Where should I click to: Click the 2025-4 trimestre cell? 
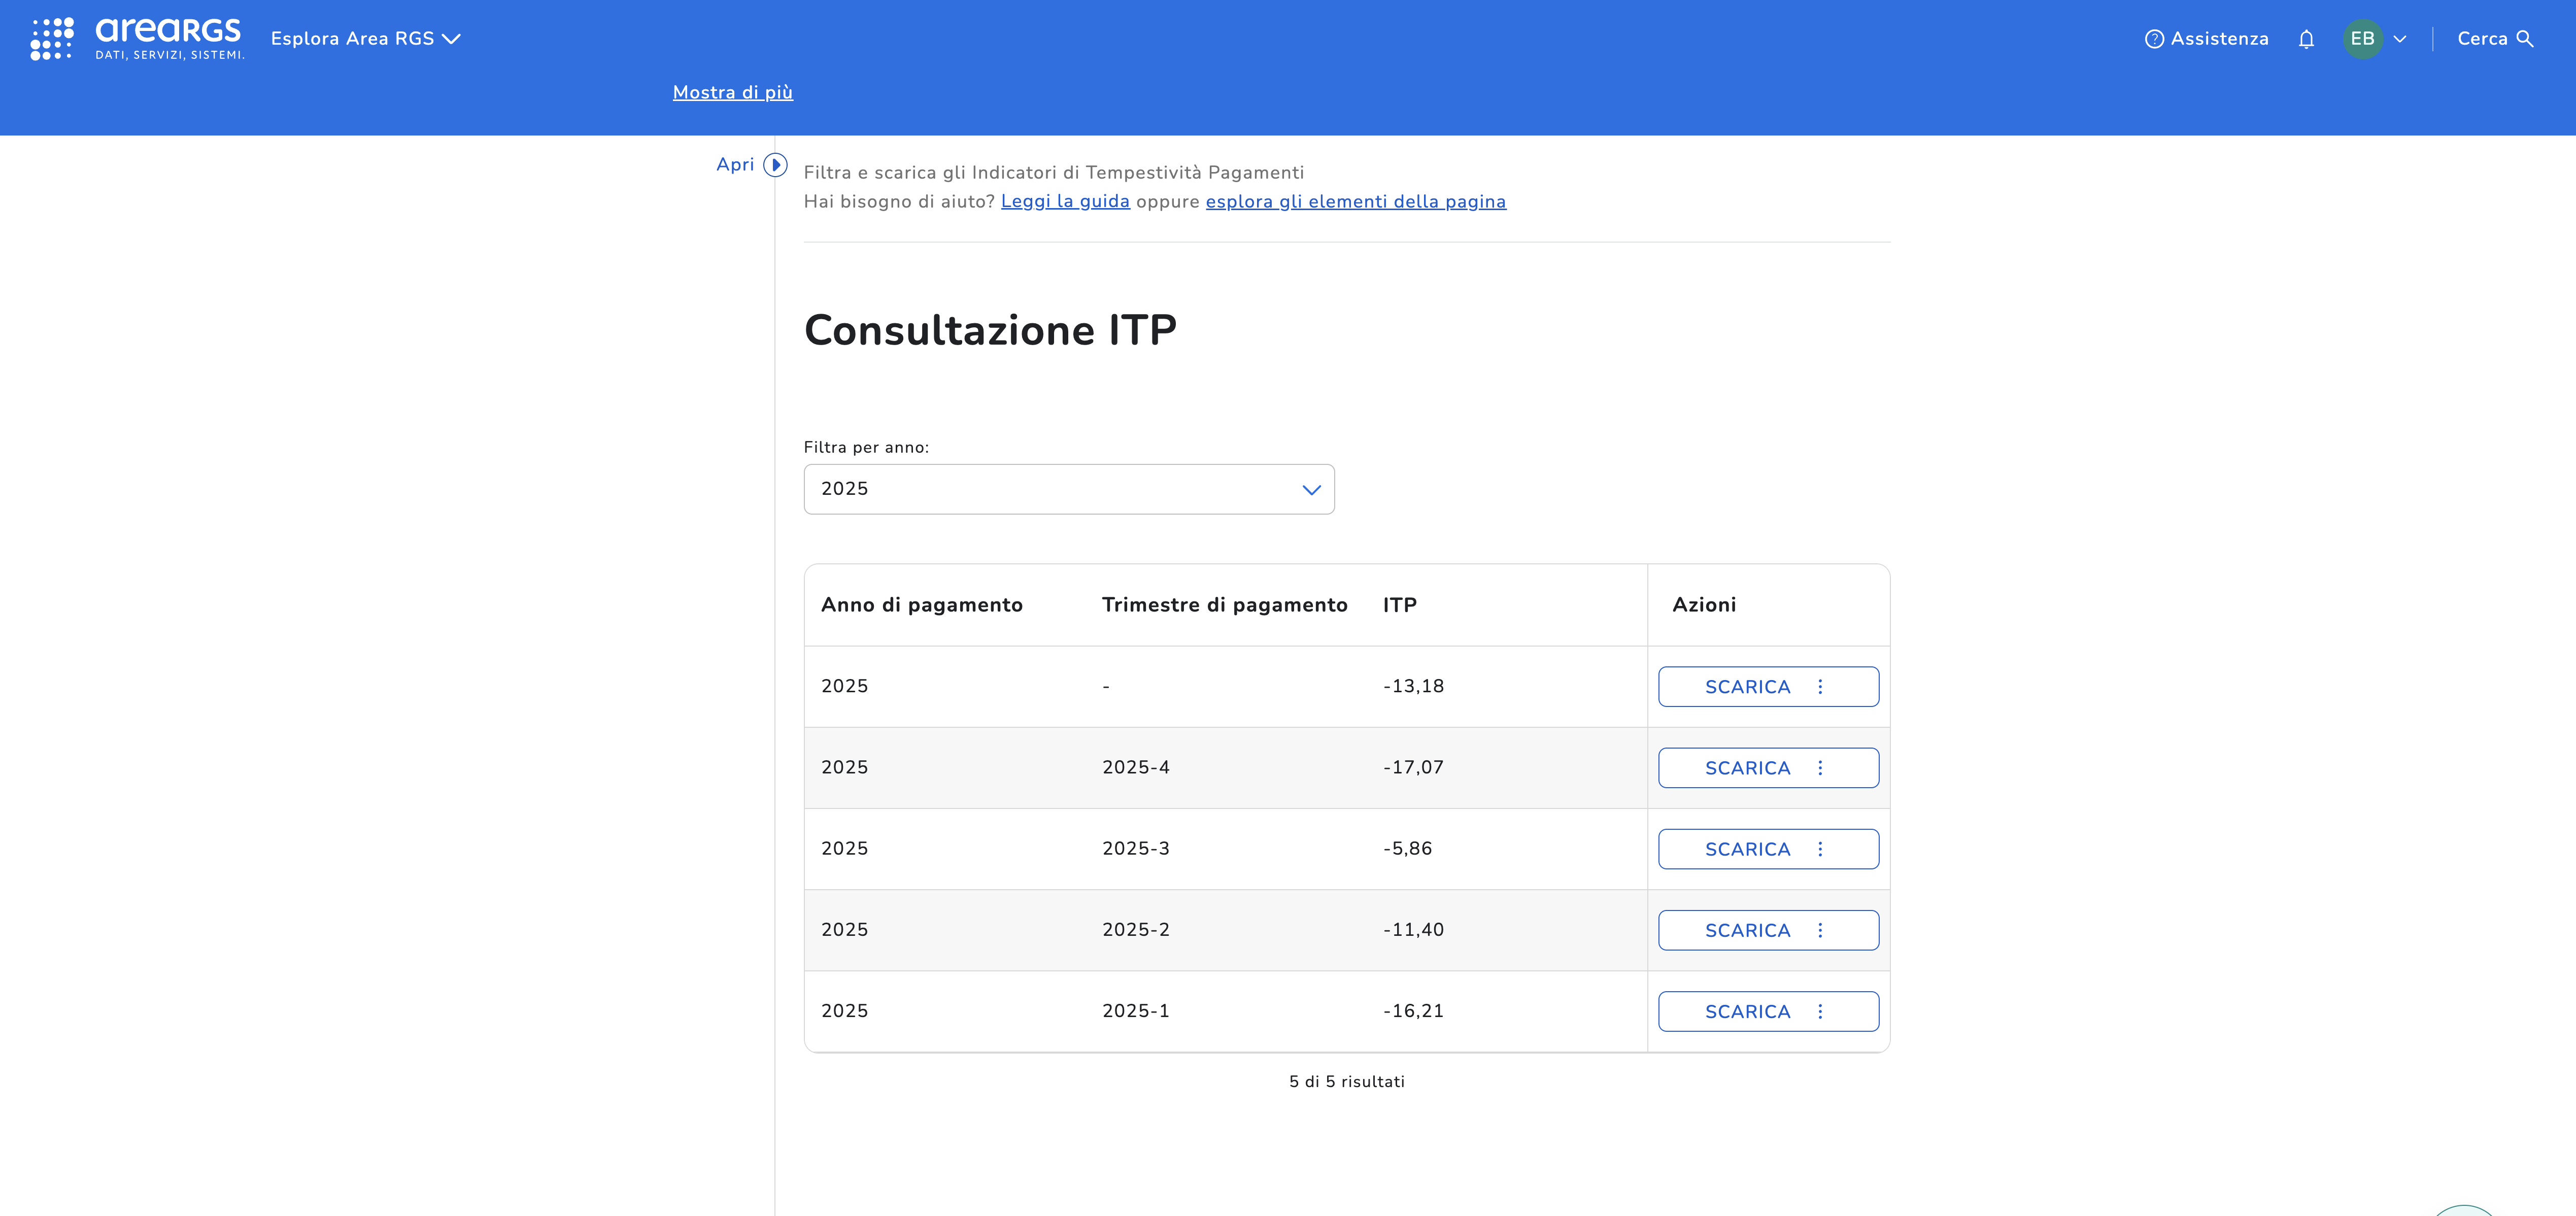(1136, 767)
